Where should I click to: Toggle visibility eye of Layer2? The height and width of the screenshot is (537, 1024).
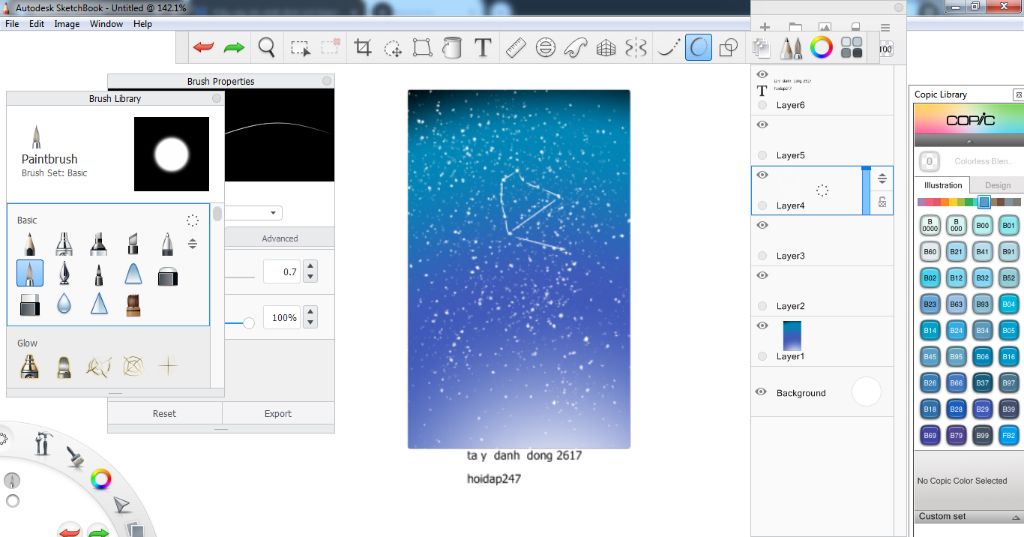(762, 276)
